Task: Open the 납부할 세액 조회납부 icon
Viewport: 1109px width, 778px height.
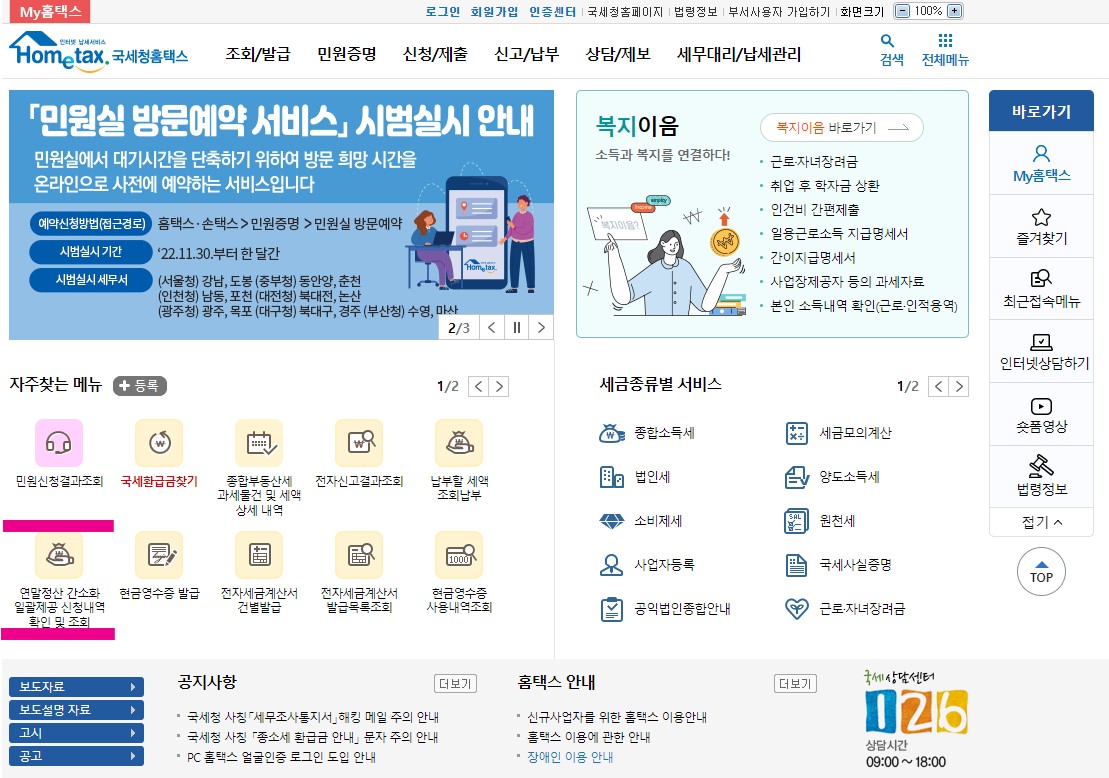Action: pos(459,443)
